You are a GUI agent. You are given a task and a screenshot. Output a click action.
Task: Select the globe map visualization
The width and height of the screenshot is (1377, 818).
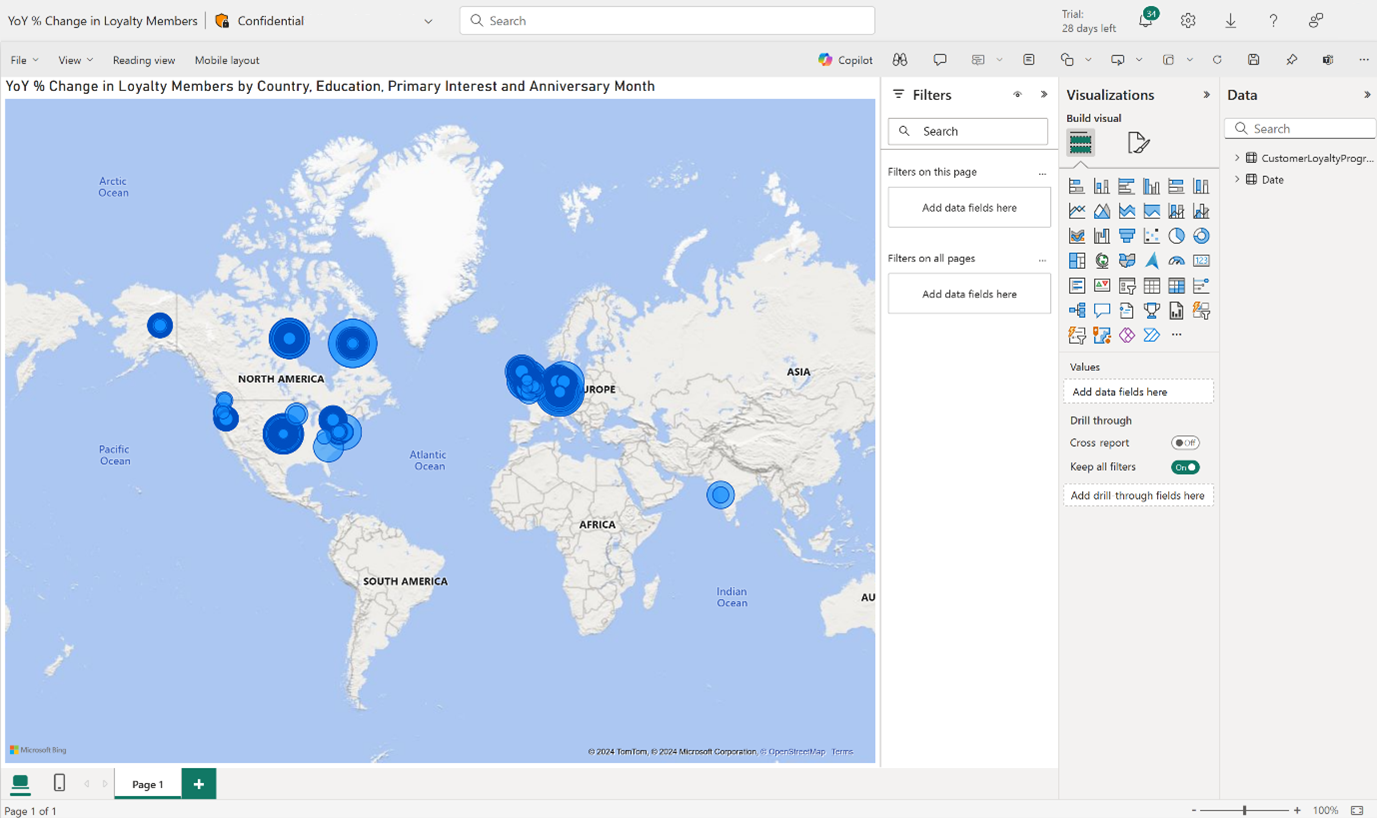pyautogui.click(x=1102, y=261)
